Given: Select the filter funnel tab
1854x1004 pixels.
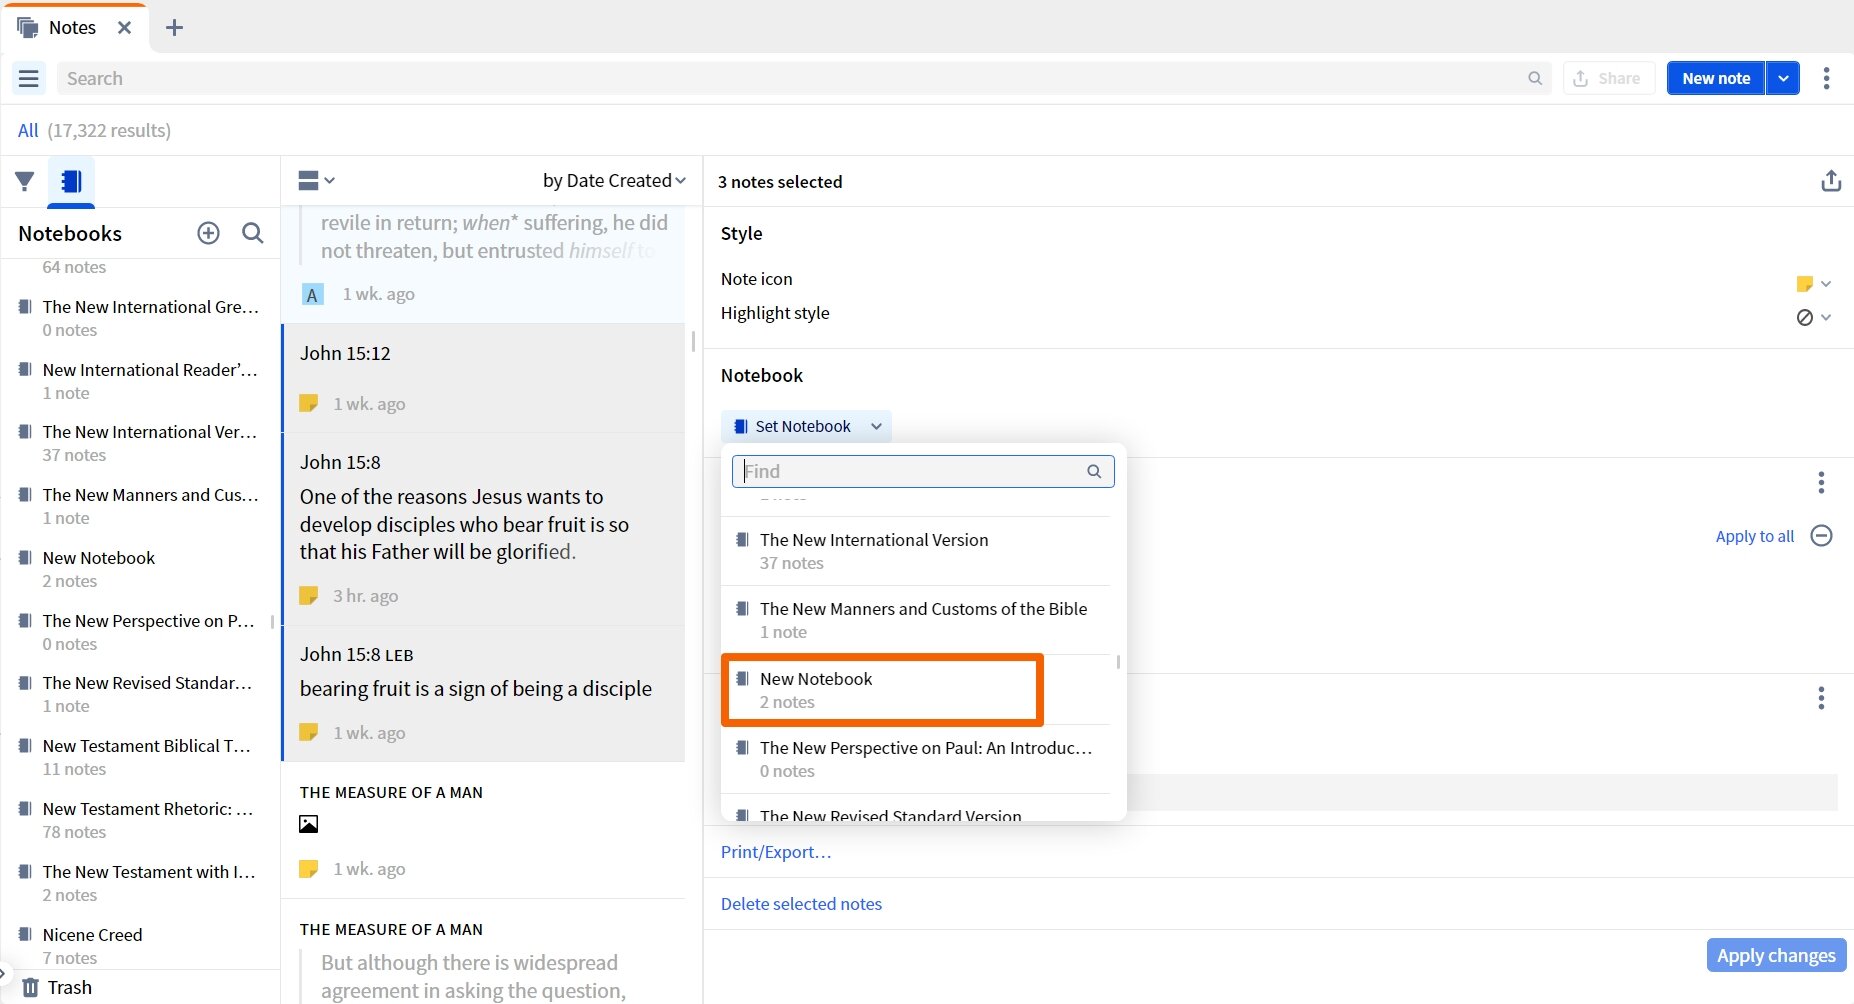Looking at the screenshot, I should 25,181.
